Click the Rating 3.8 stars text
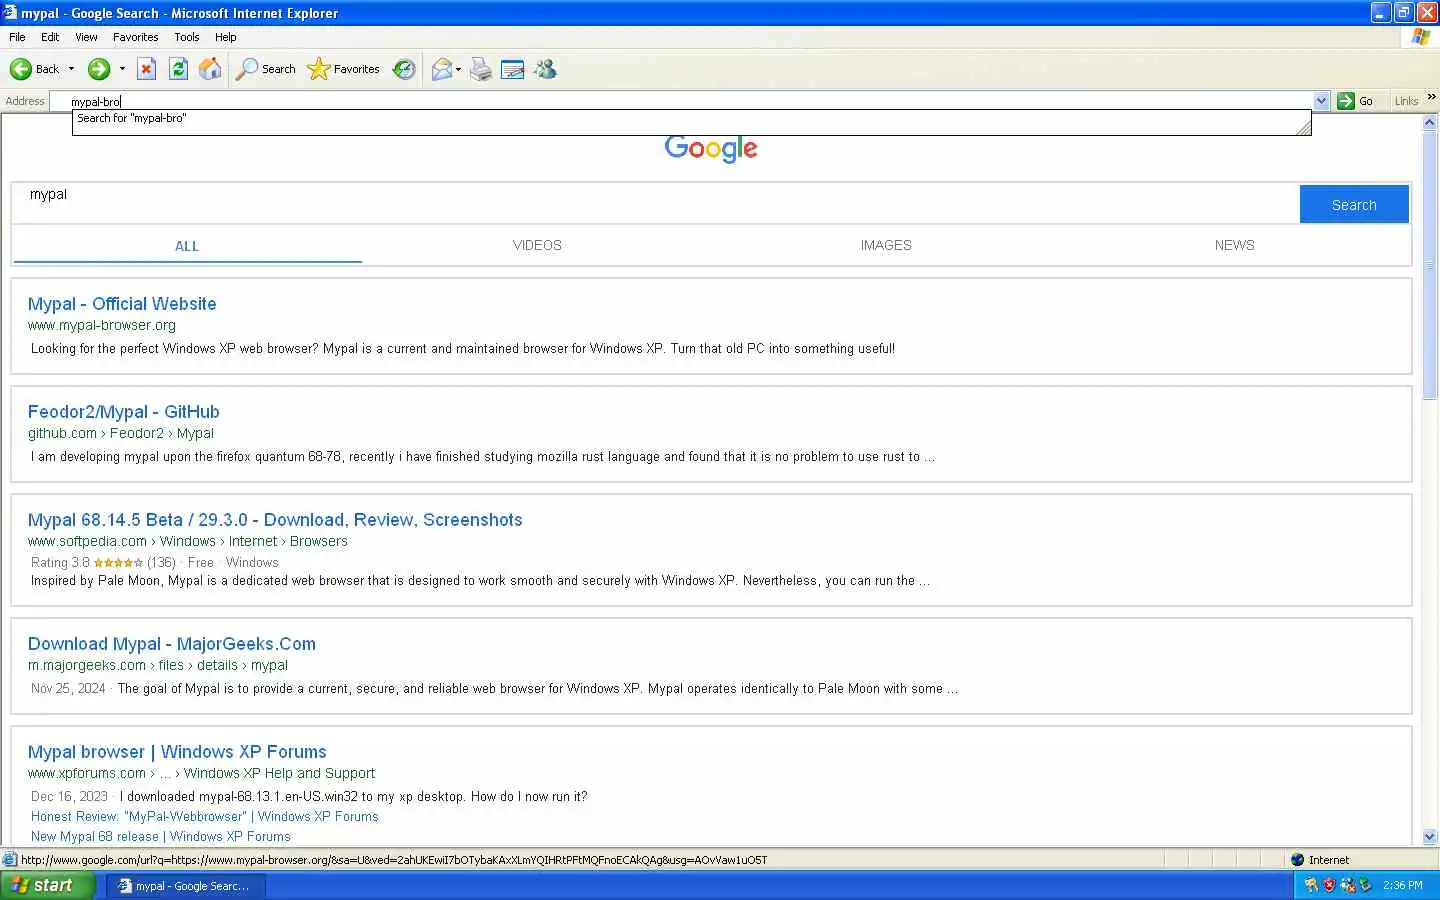This screenshot has width=1440, height=900. (x=103, y=563)
